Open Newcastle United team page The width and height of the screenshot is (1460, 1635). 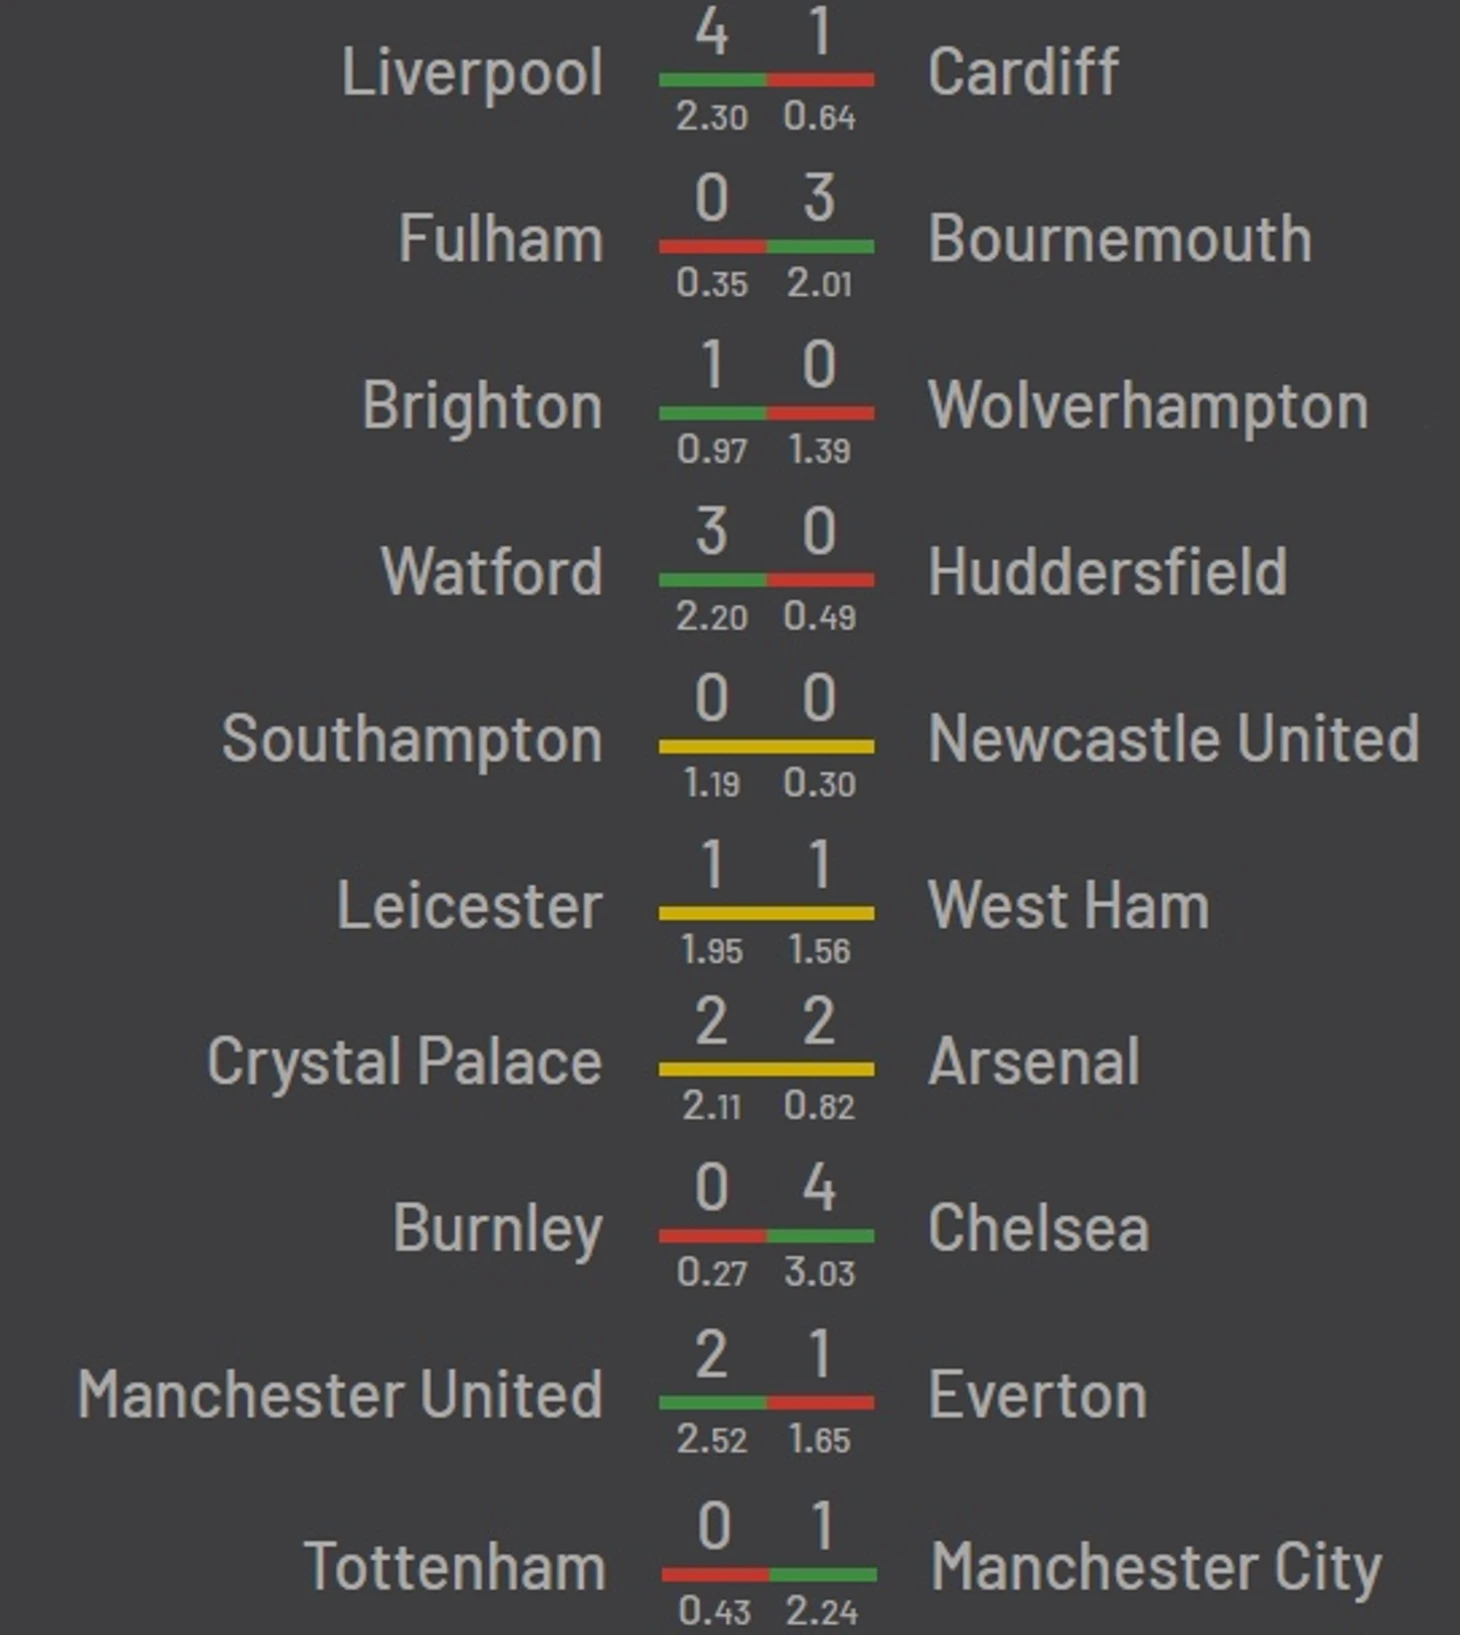[1174, 739]
